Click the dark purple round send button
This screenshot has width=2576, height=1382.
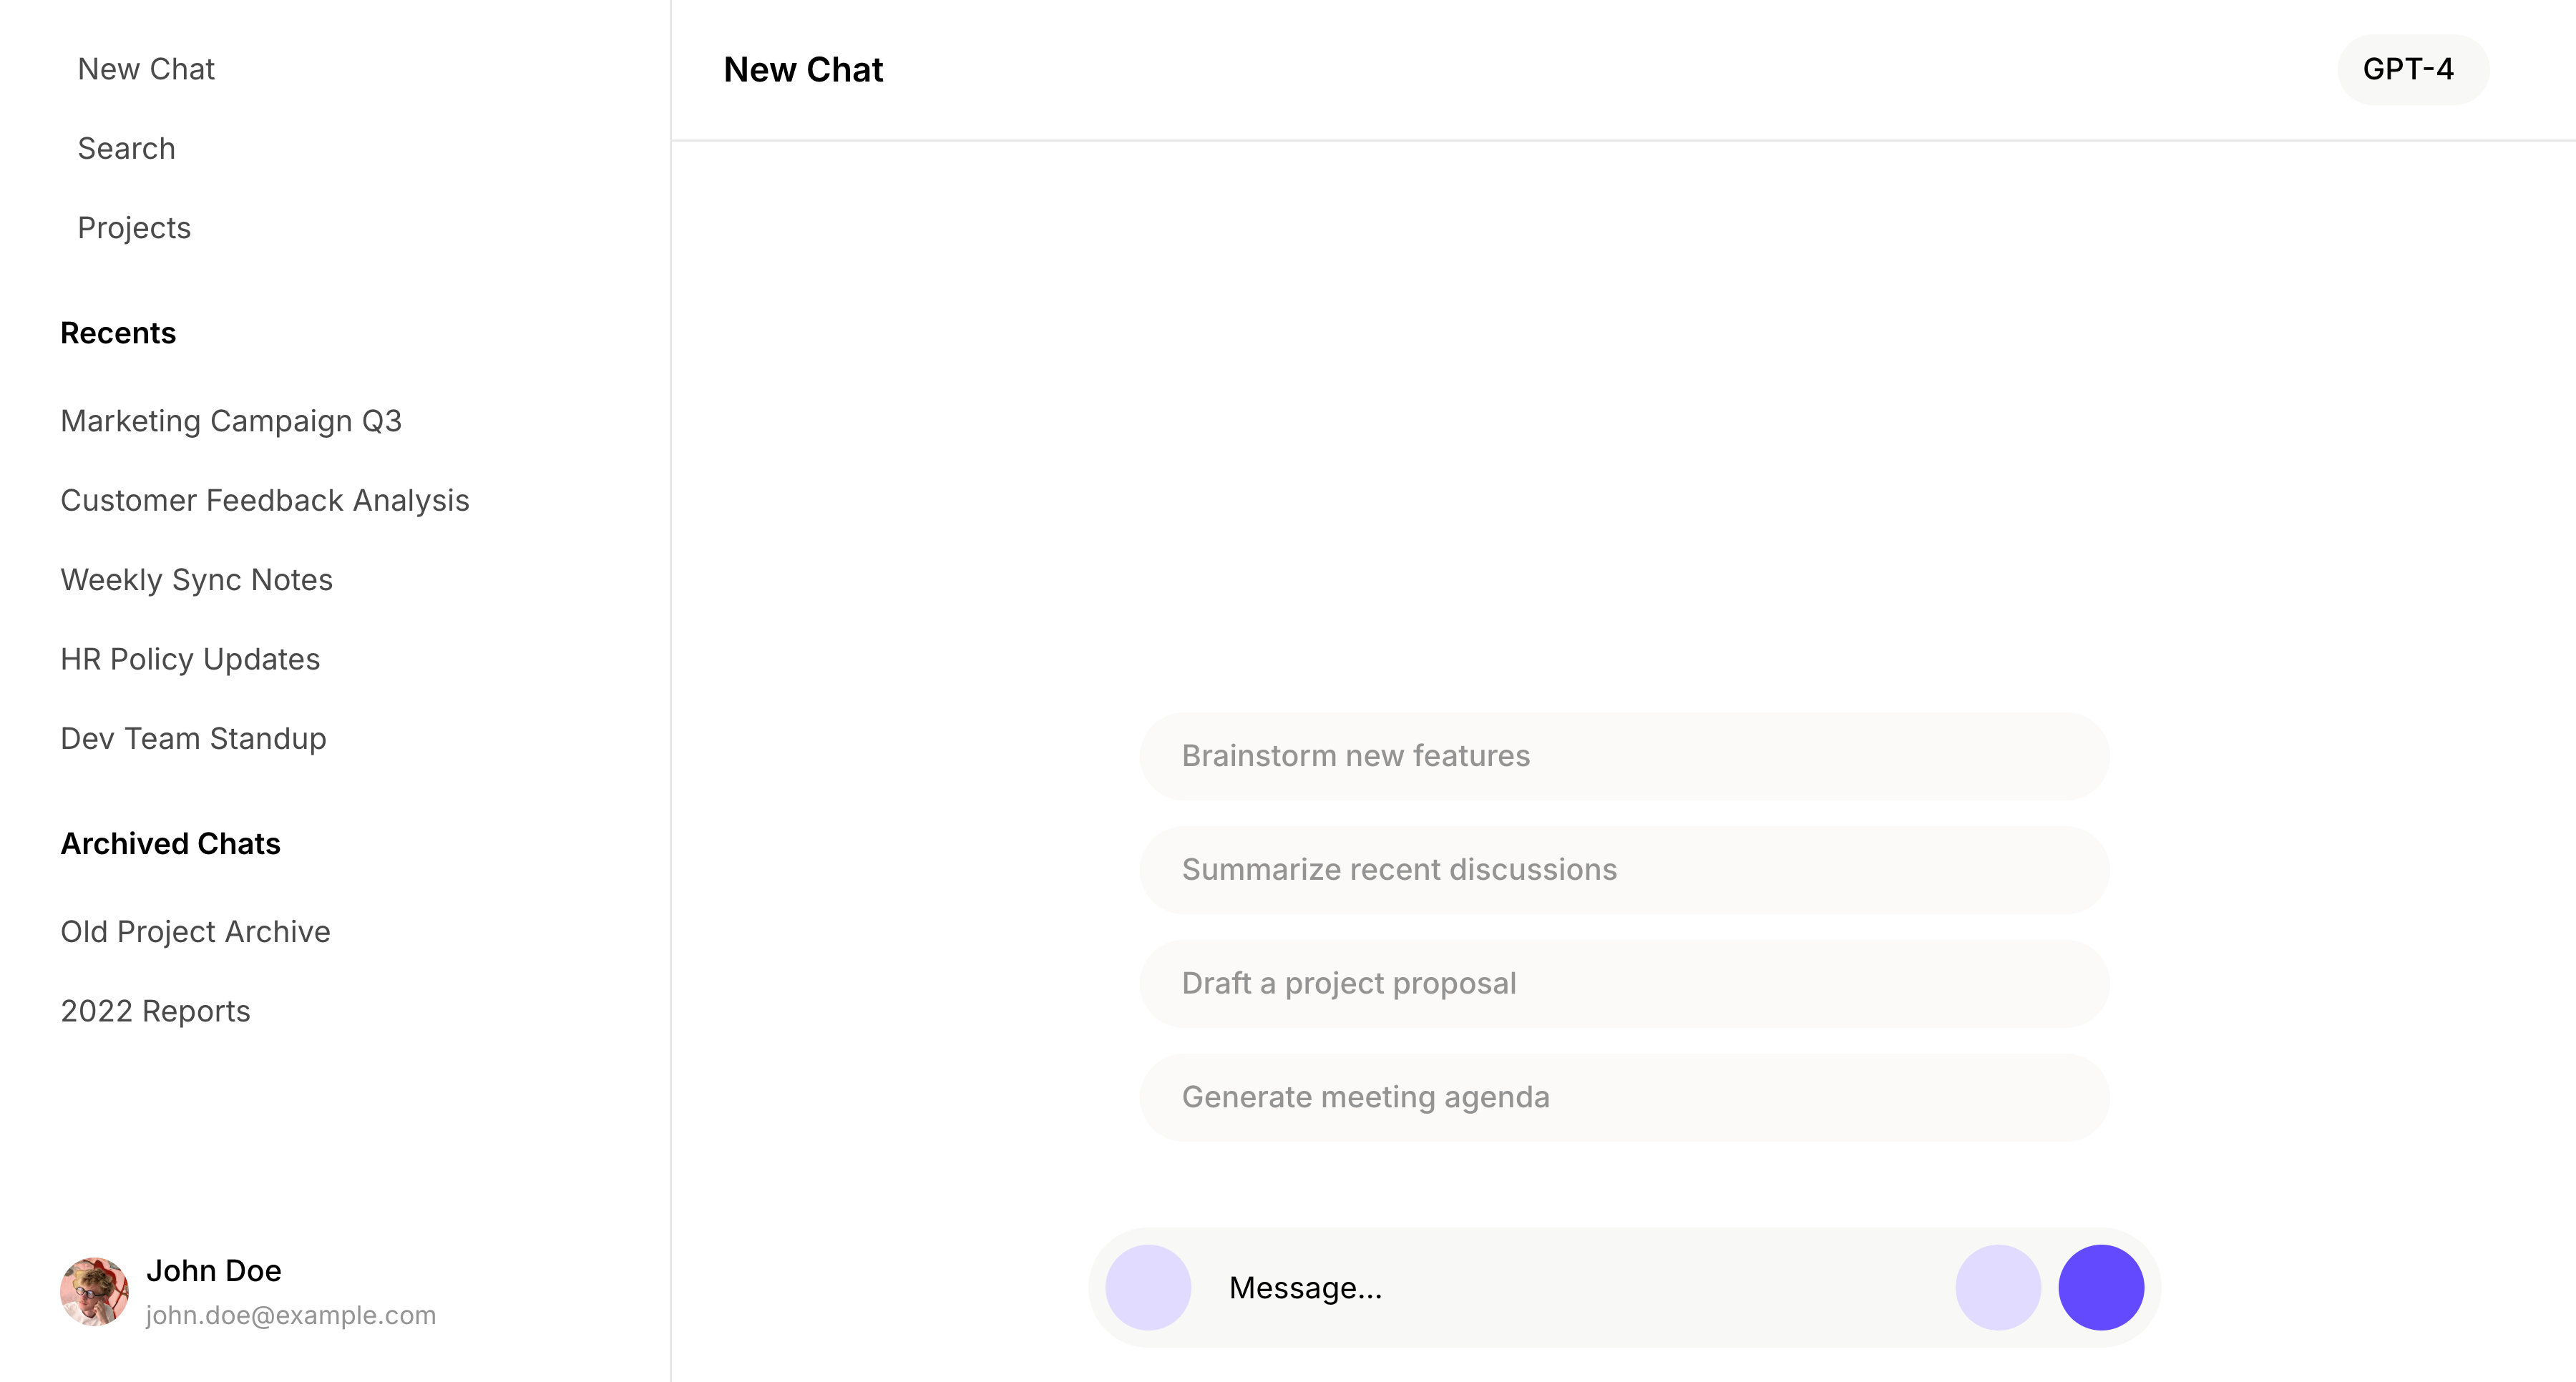tap(2100, 1287)
